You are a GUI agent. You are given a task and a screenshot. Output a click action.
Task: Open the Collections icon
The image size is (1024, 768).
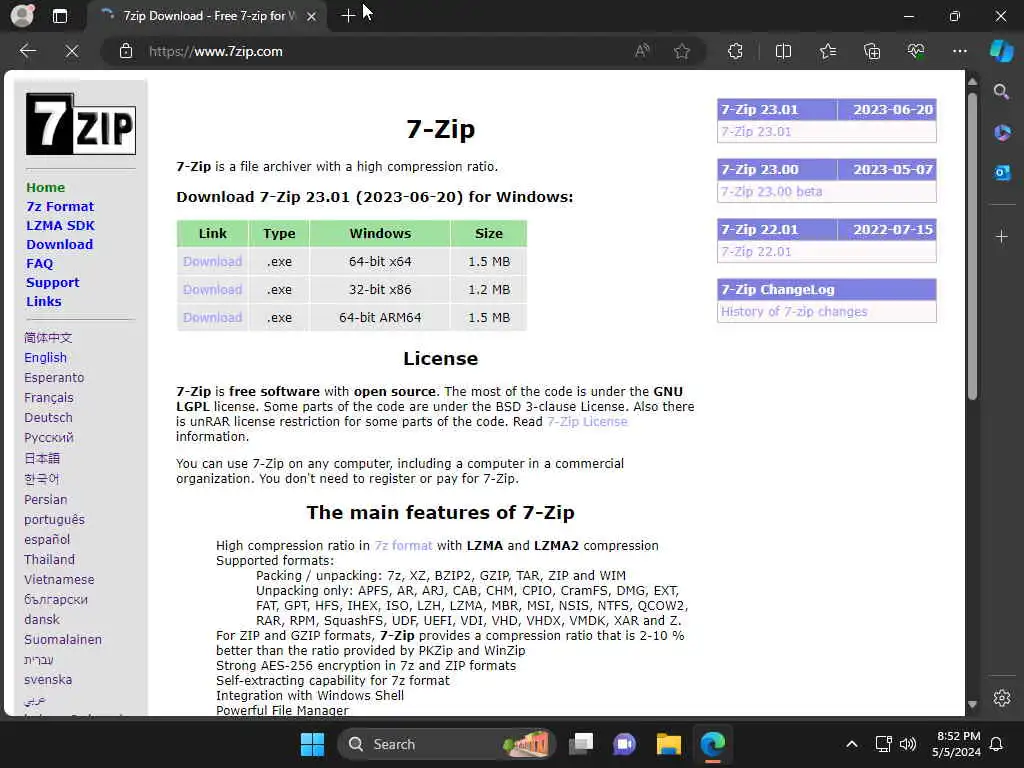click(x=872, y=51)
